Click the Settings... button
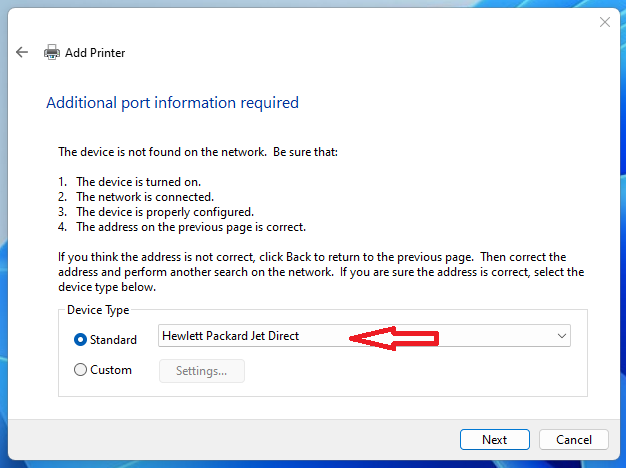The width and height of the screenshot is (626, 468). point(202,371)
